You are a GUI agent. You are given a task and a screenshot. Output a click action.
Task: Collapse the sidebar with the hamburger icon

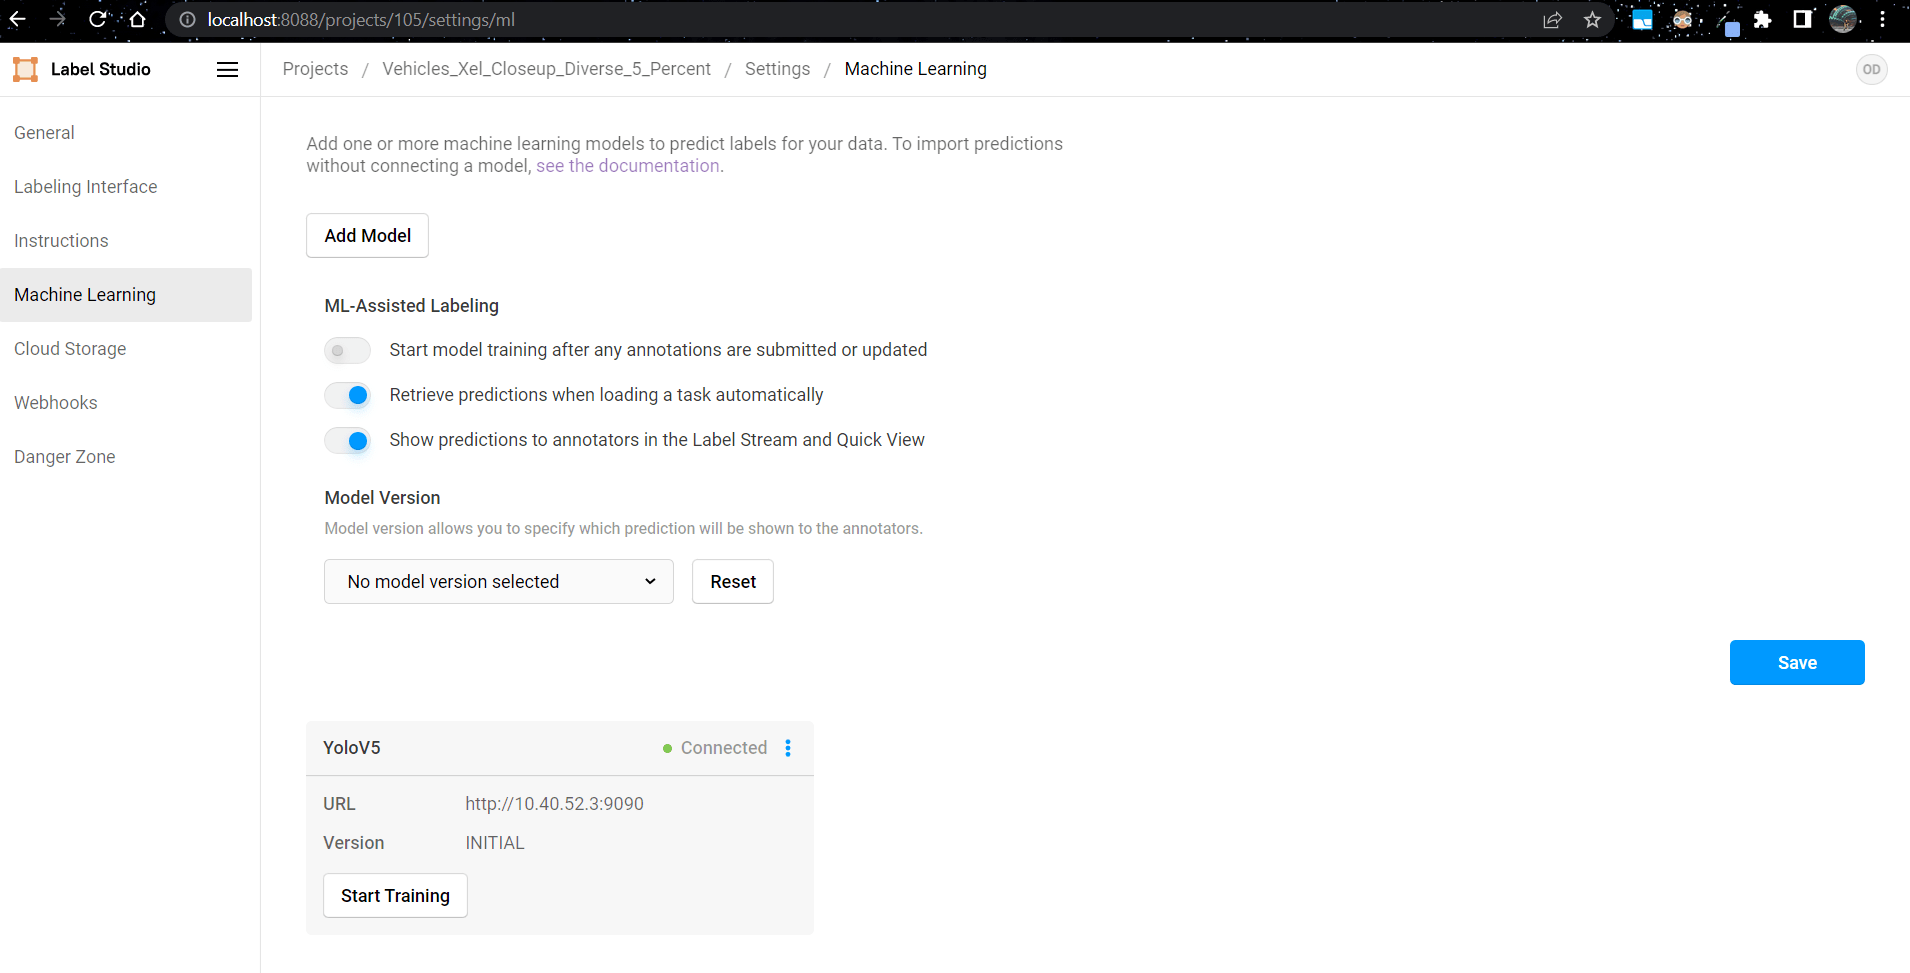[x=227, y=69]
